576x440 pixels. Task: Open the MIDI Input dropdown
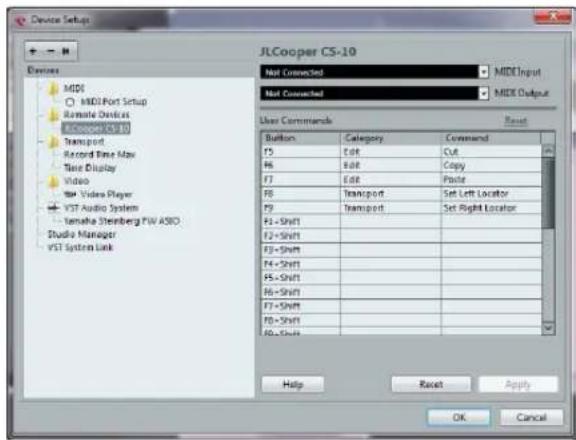coord(484,72)
